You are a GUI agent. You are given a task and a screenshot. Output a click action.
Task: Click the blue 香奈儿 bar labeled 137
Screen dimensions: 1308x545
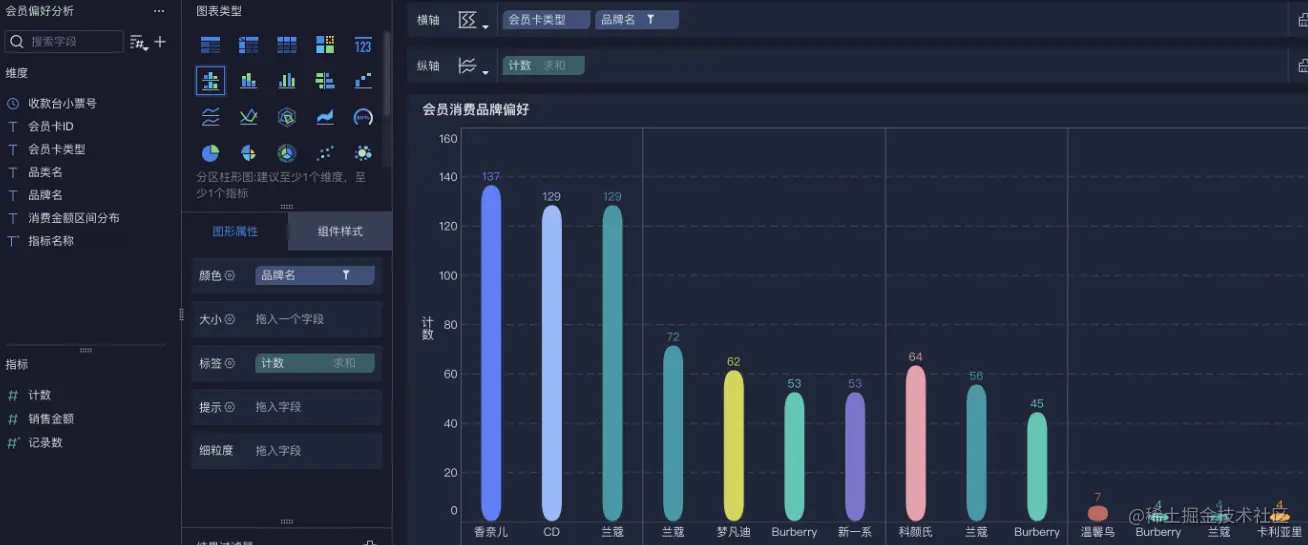click(491, 352)
